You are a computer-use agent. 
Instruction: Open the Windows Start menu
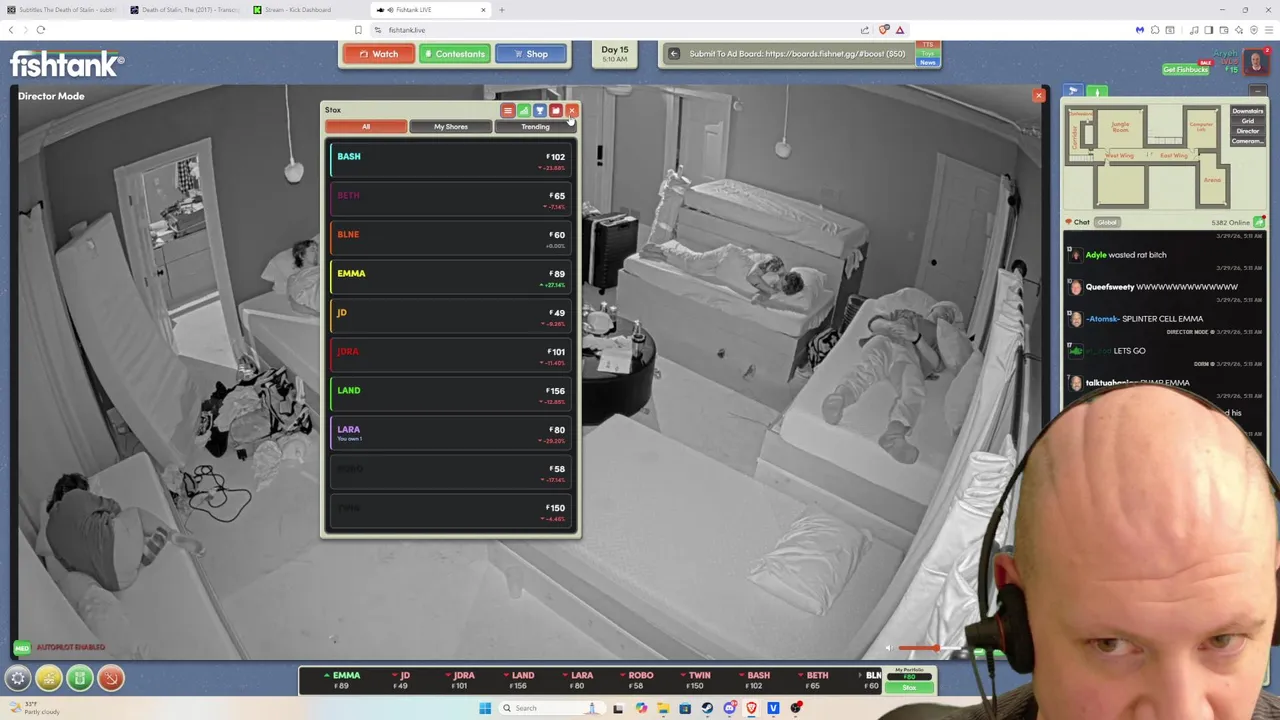[485, 708]
